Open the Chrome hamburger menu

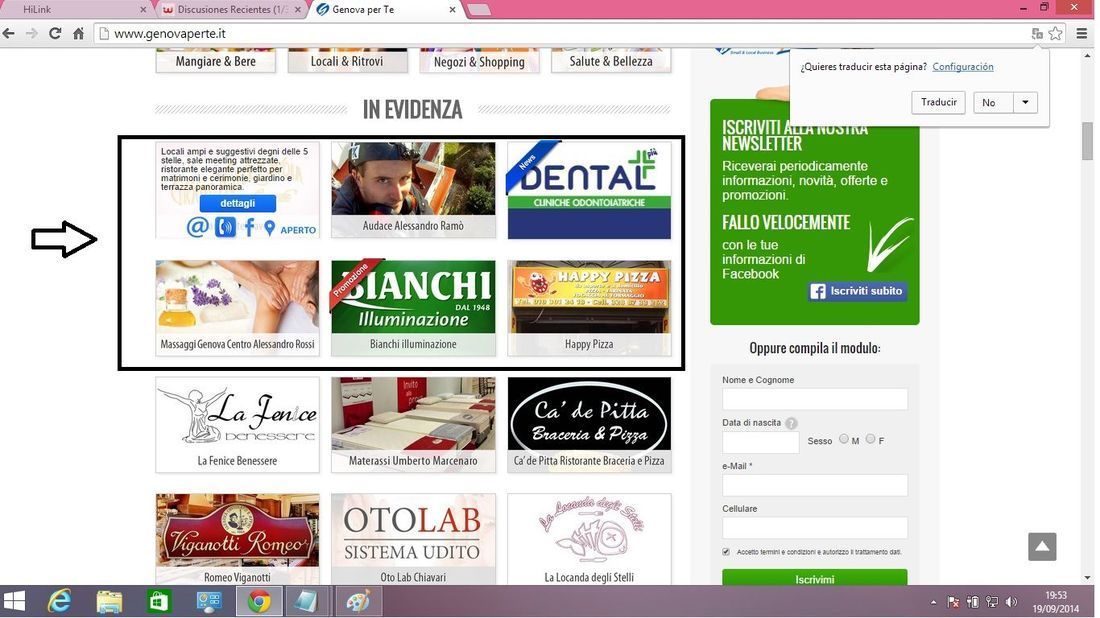(1082, 33)
